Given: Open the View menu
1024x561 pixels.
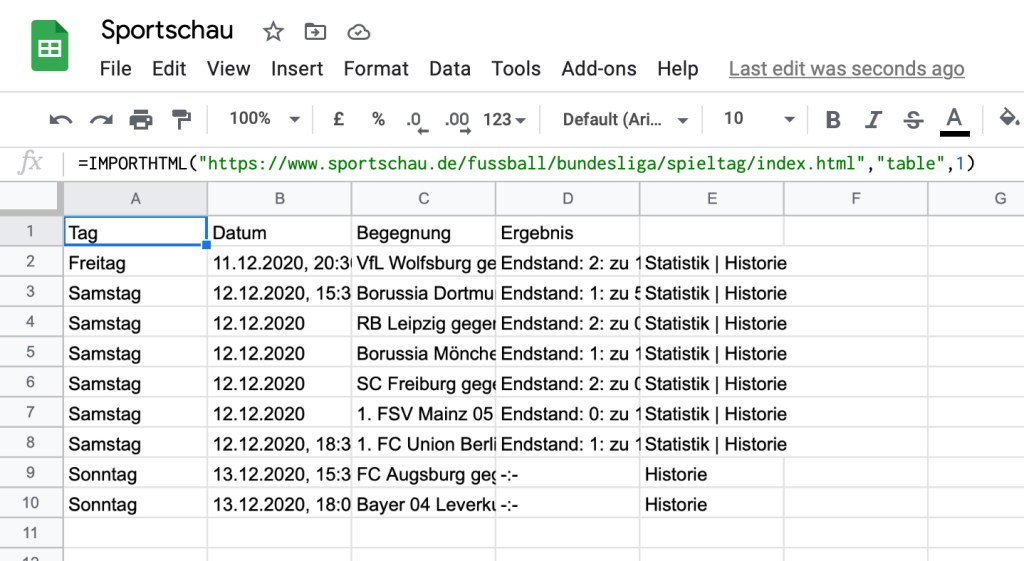Looking at the screenshot, I should point(229,69).
